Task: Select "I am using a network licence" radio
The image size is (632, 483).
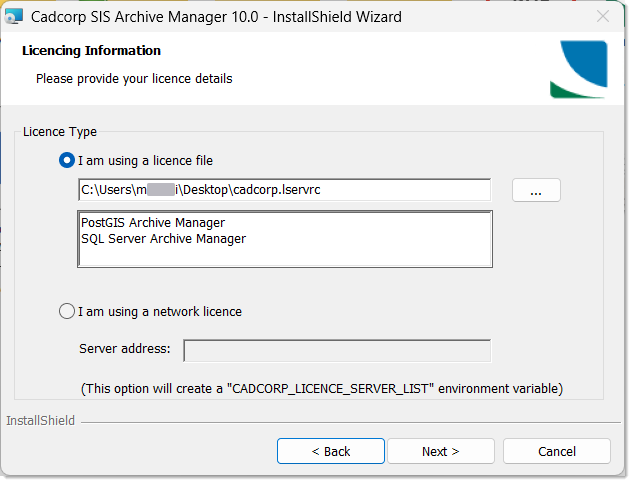Action: (x=68, y=311)
